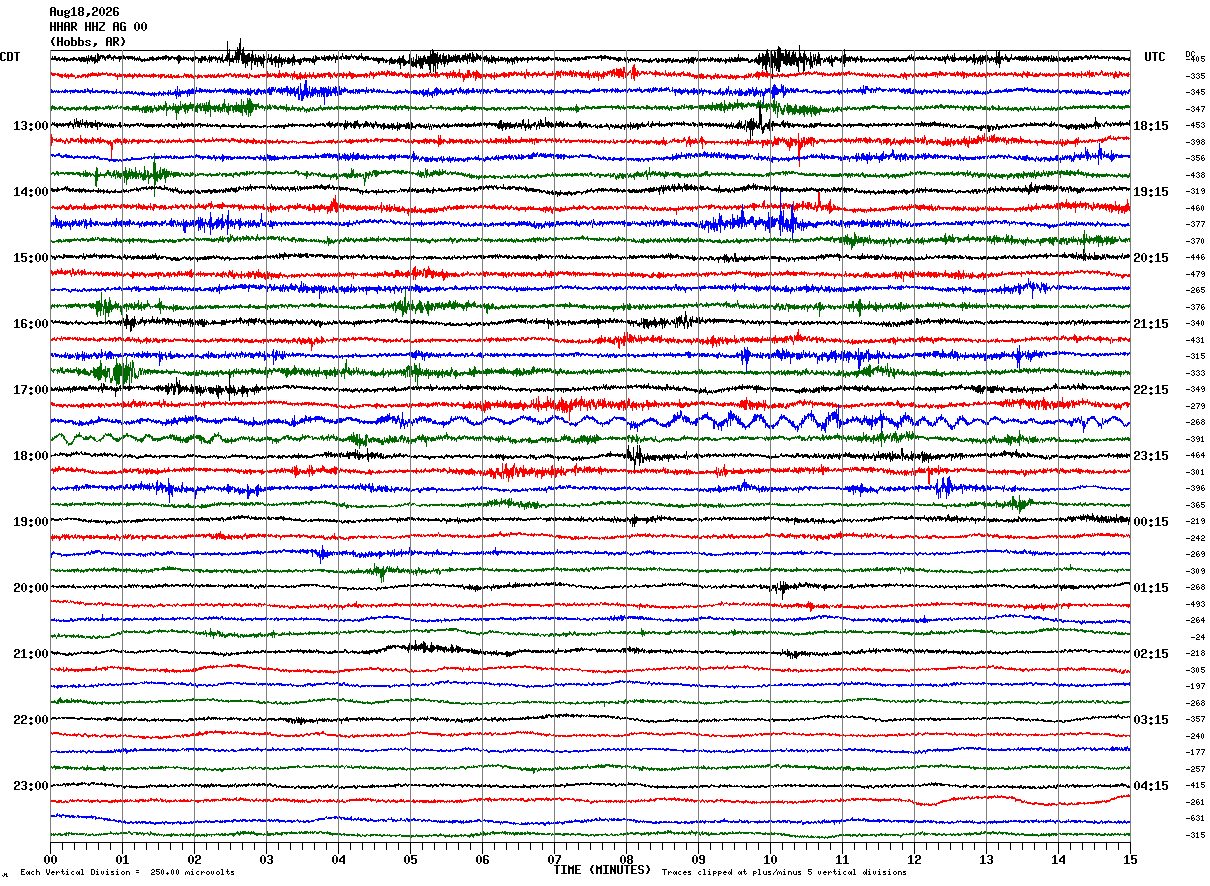
Task: Select the 13:00 CDT time label
Action: click(x=31, y=126)
